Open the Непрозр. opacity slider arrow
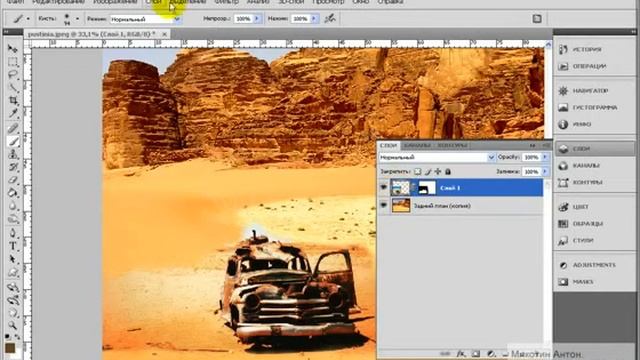Viewport: 640px width, 360px height. coord(257,19)
